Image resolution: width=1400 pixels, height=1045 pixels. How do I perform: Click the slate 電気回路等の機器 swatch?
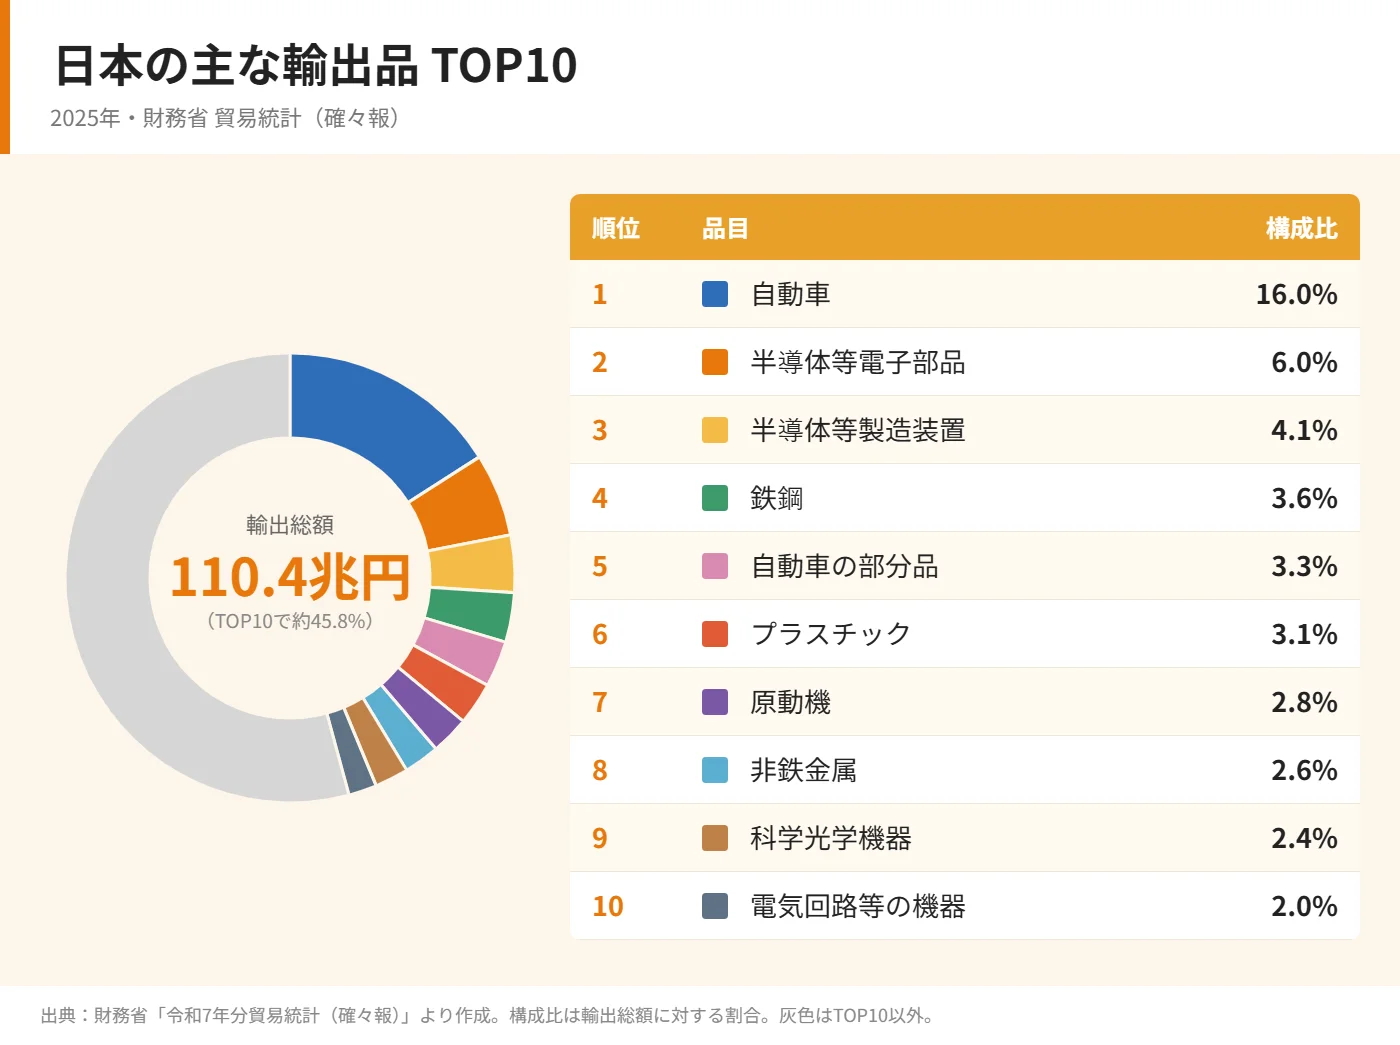[715, 906]
